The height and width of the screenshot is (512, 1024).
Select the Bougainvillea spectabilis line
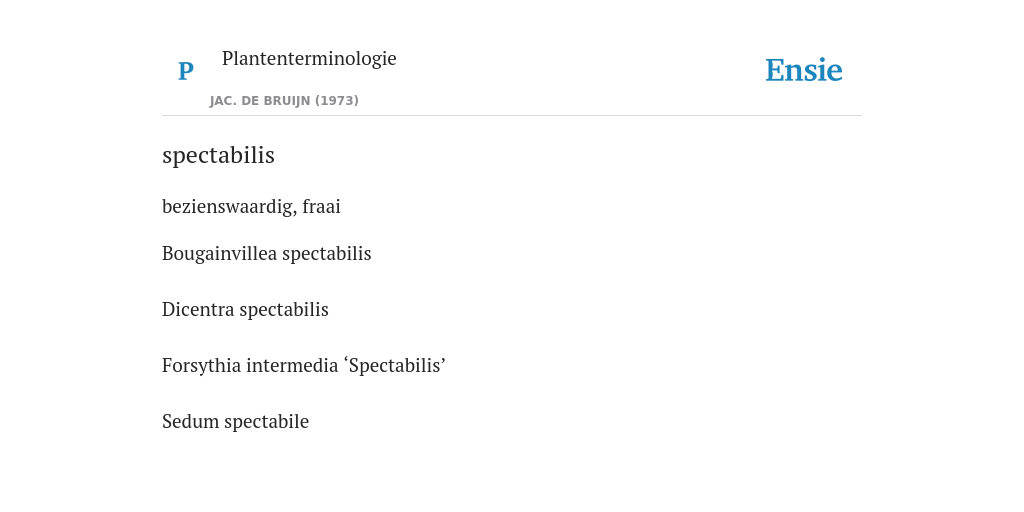pyautogui.click(x=266, y=253)
